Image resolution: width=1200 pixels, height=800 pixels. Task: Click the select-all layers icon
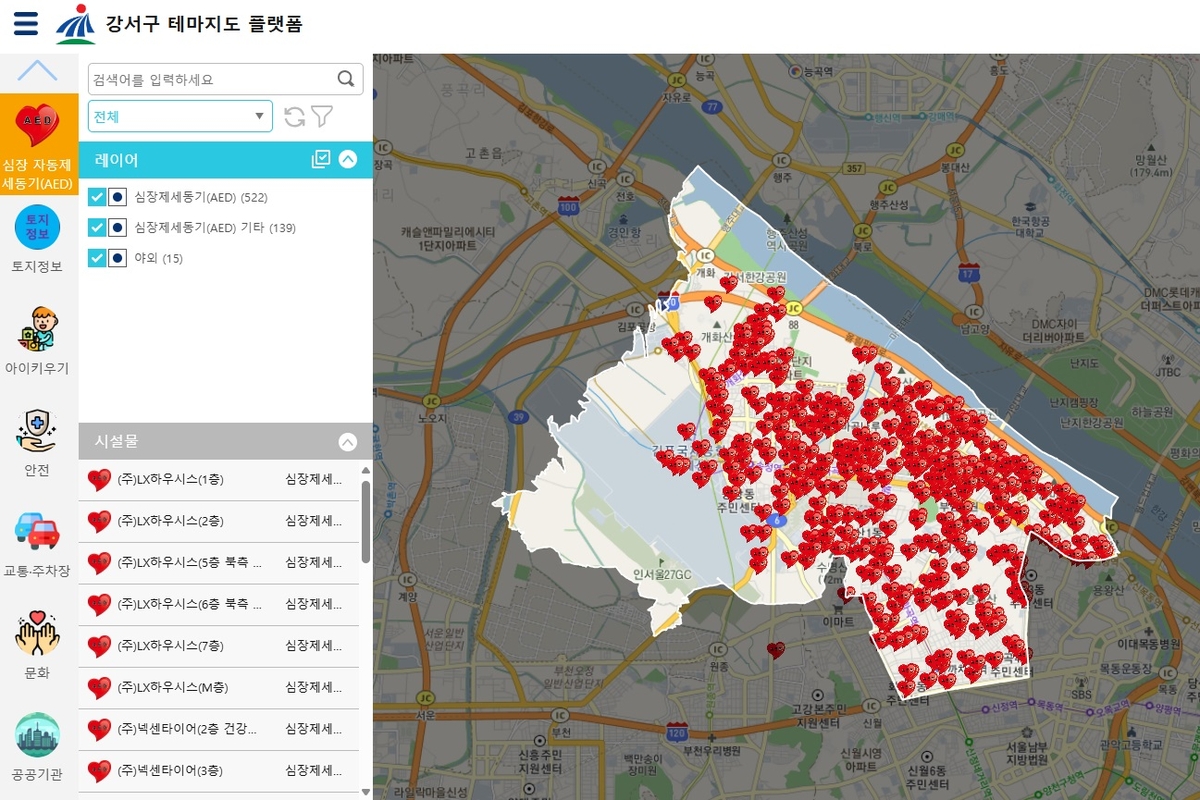tap(321, 159)
